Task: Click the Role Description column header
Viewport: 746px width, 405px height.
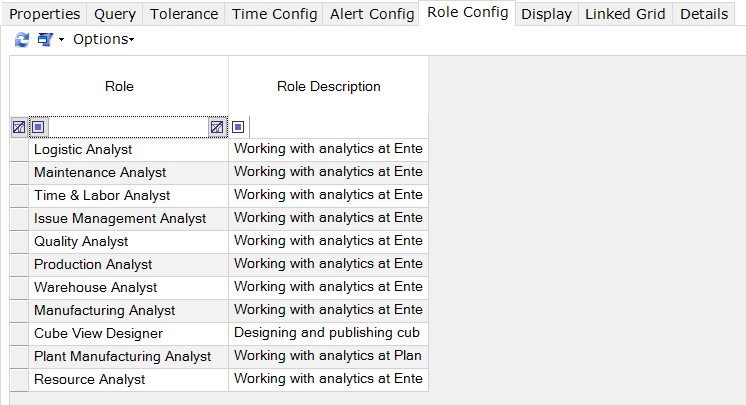Action: pos(328,86)
